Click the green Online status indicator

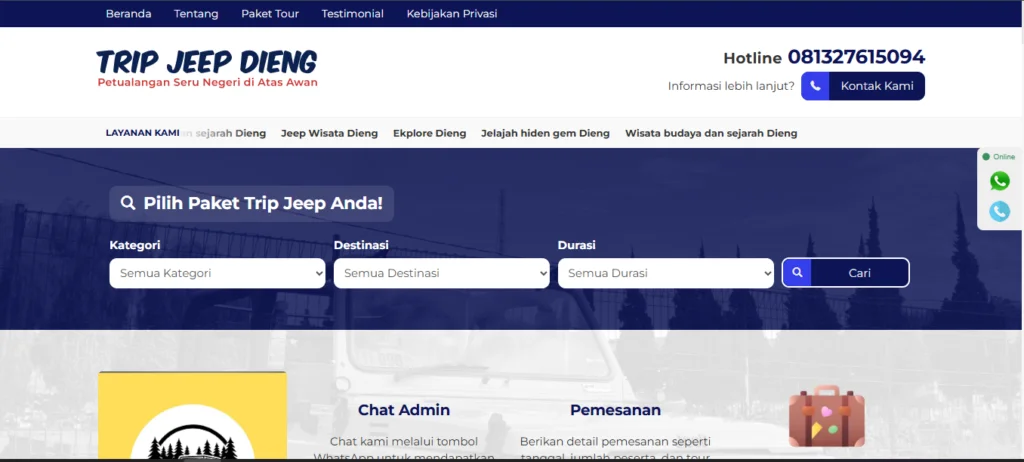coord(999,157)
